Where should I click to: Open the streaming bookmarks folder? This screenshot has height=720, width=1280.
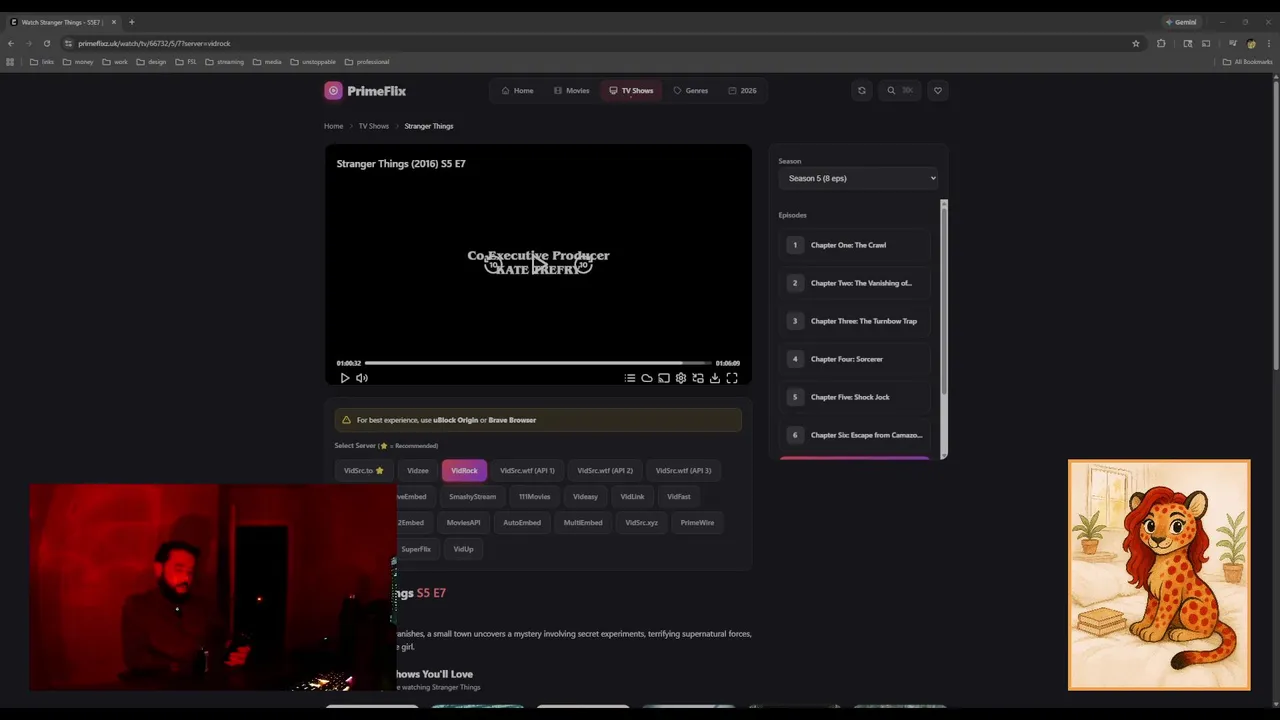click(x=224, y=62)
